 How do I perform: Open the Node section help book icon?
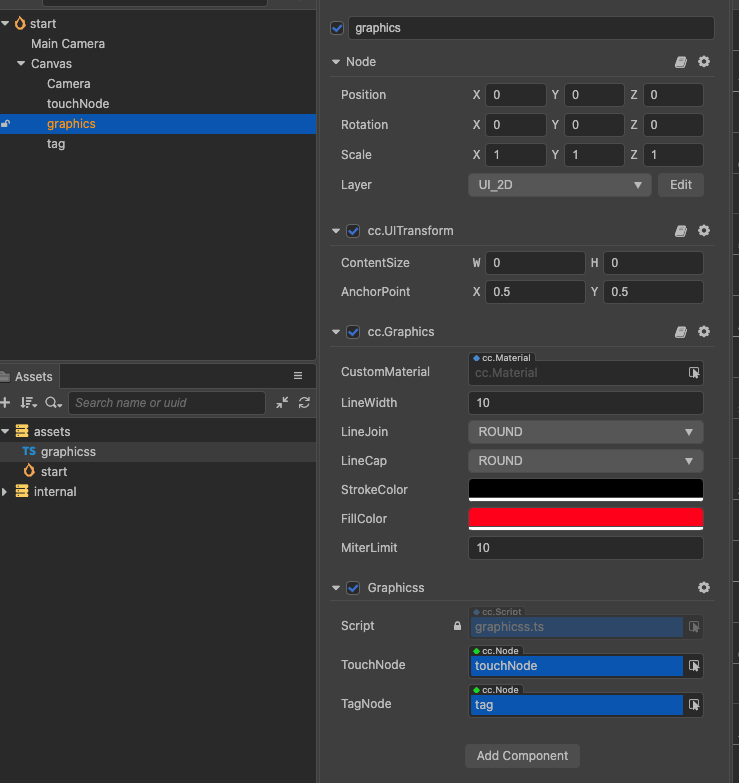681,62
